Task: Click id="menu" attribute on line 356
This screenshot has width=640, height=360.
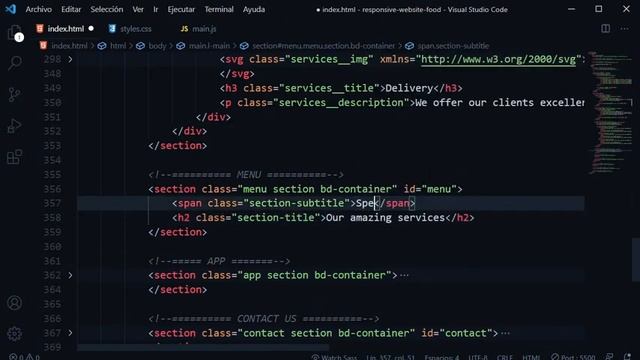Action: tap(430, 189)
